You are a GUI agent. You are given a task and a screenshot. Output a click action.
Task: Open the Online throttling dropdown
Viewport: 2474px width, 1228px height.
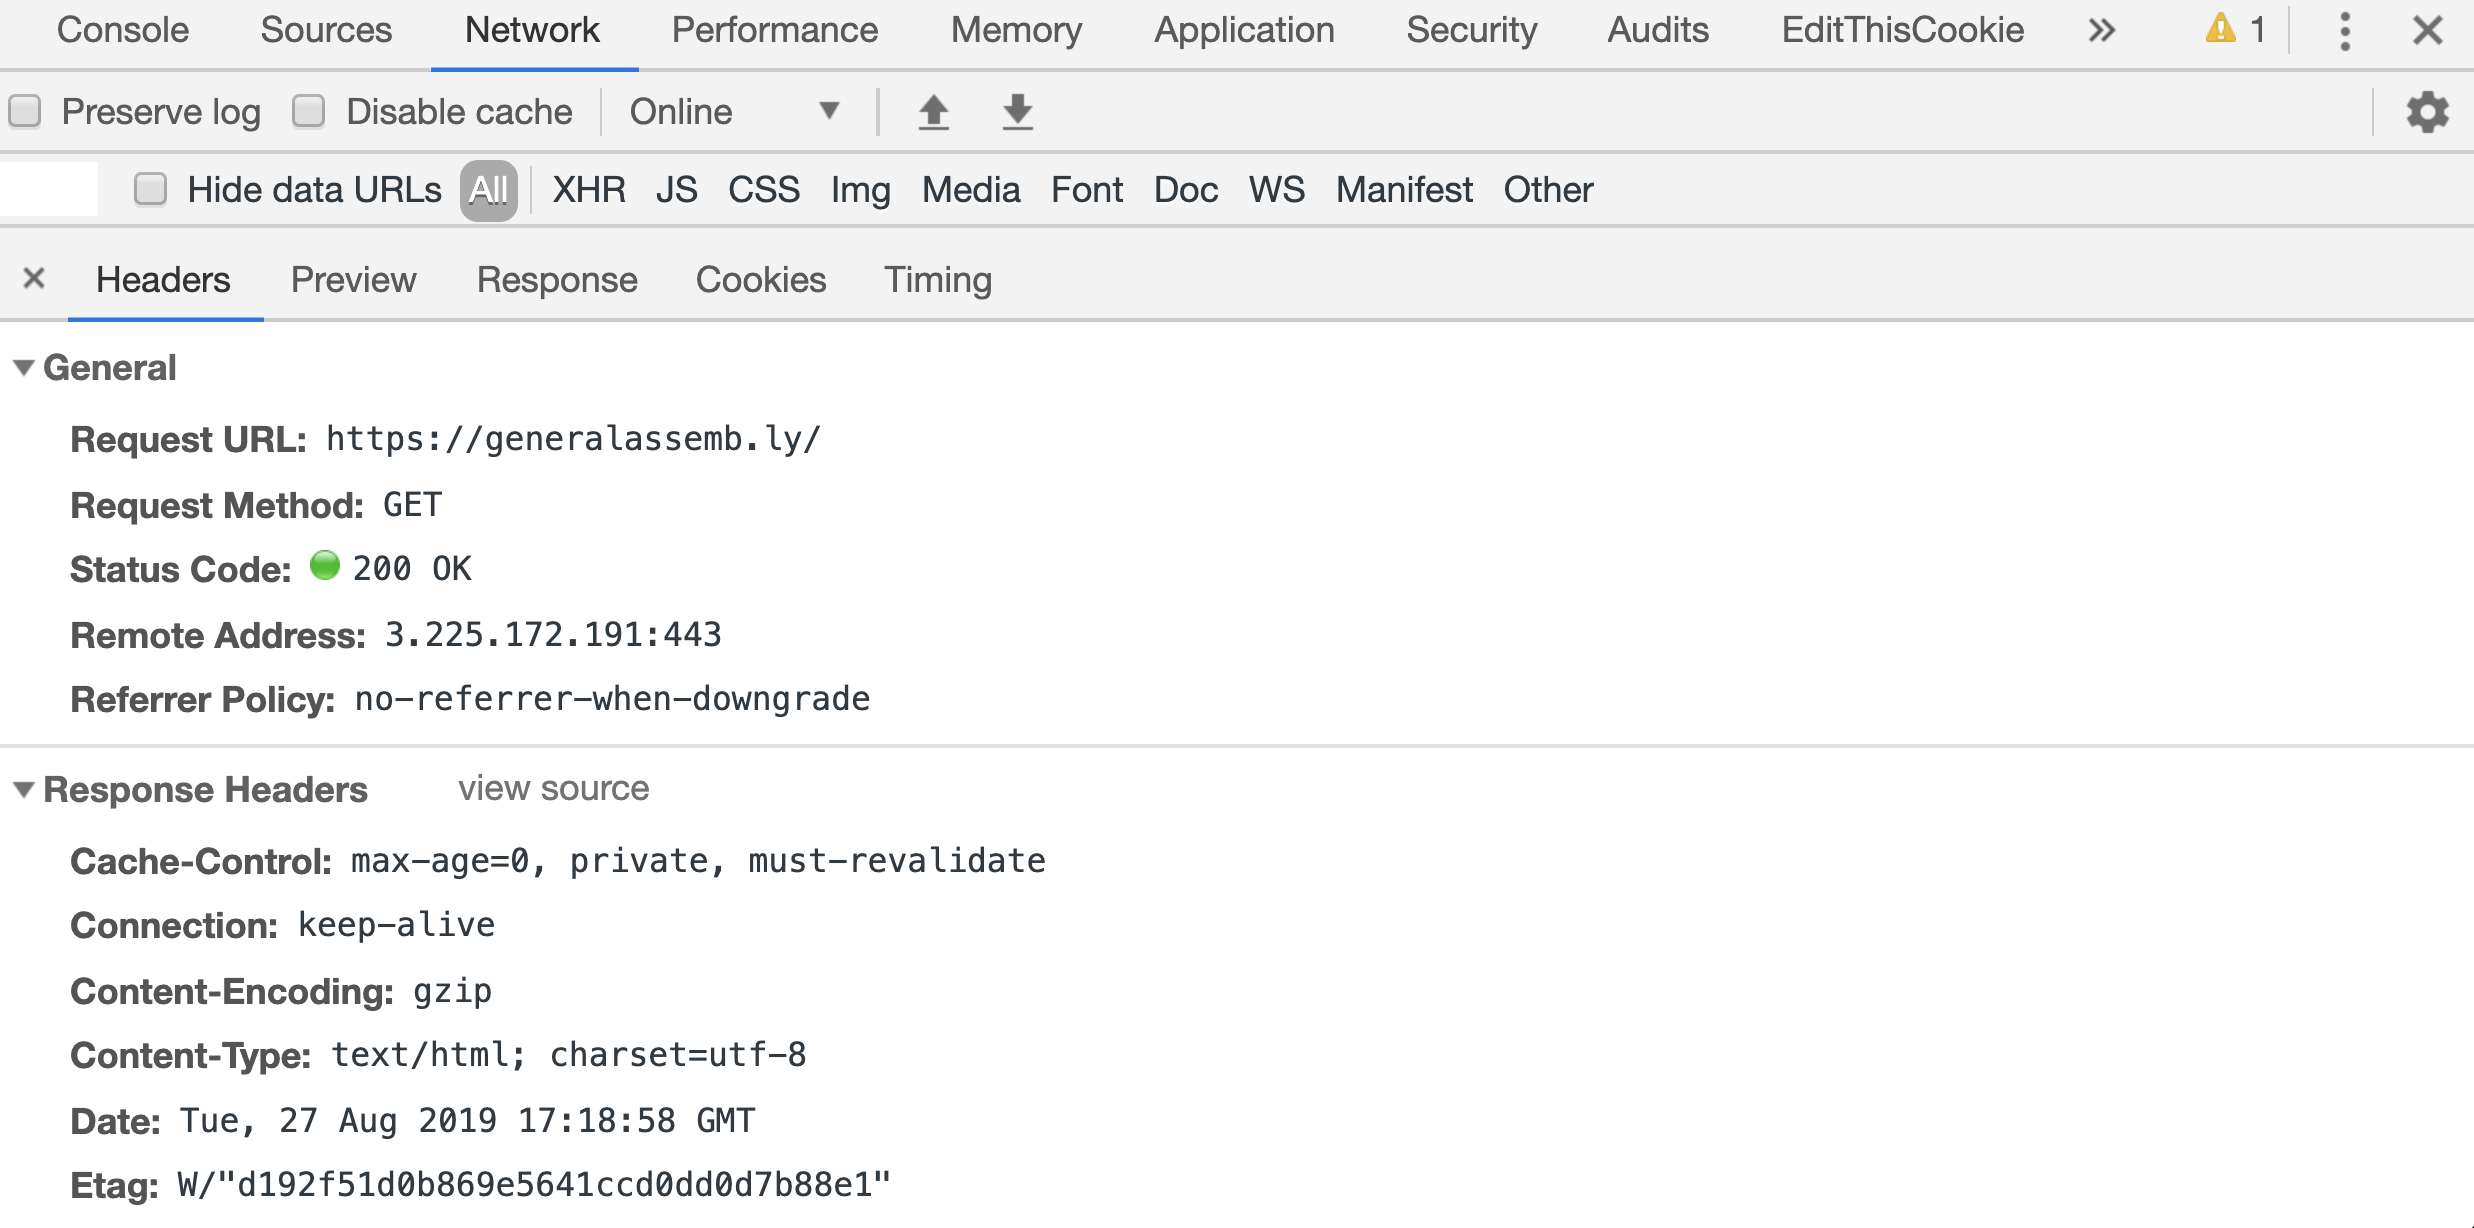point(733,111)
